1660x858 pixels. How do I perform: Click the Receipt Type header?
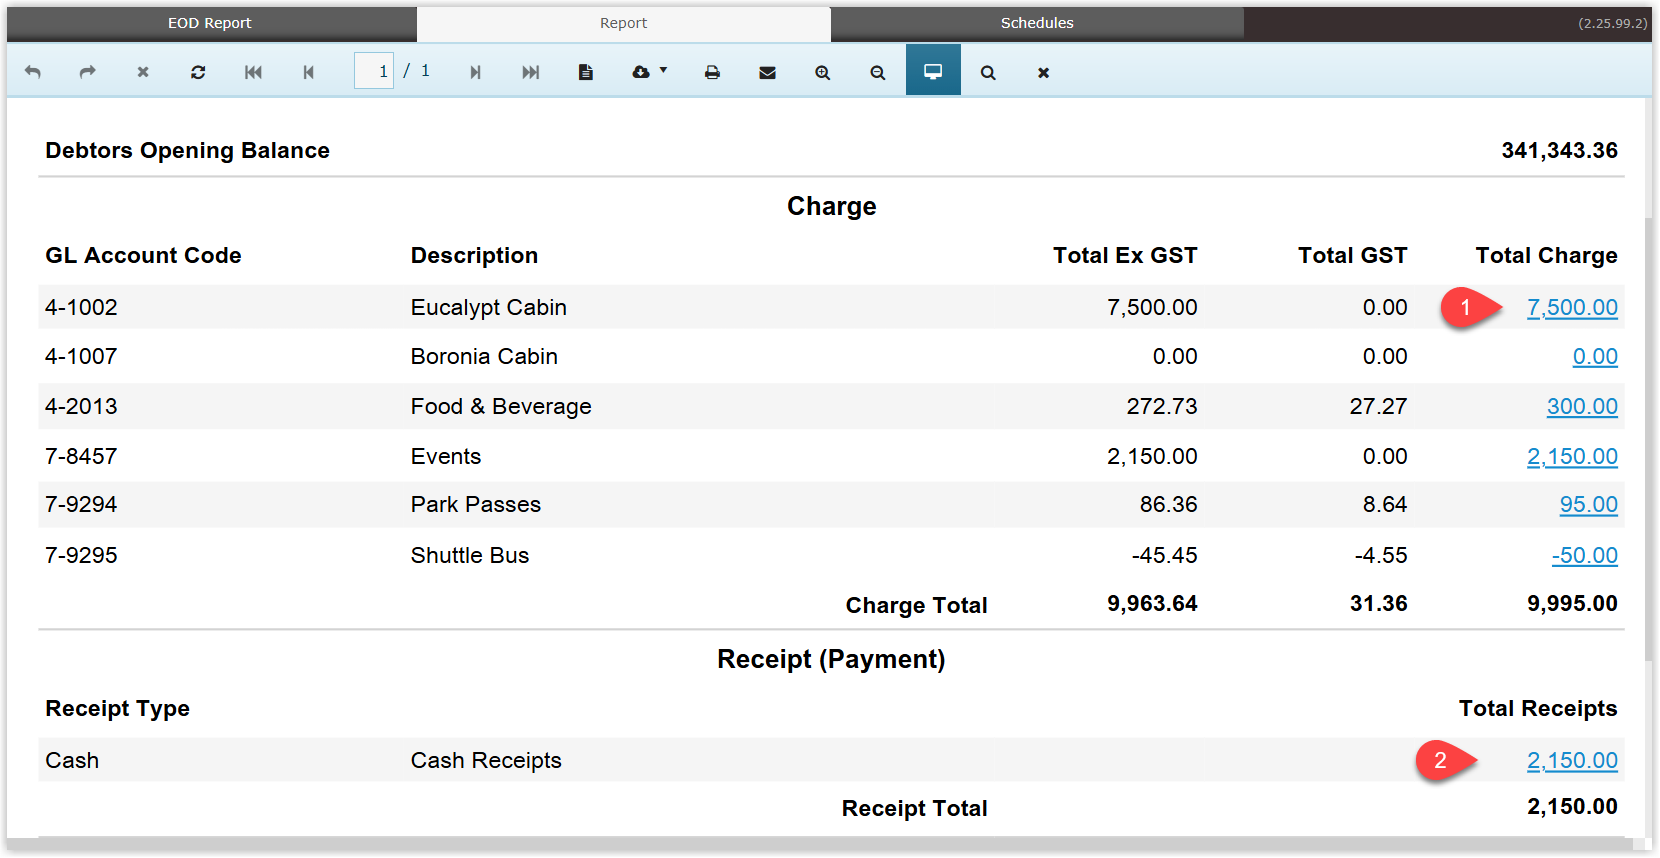pos(117,709)
